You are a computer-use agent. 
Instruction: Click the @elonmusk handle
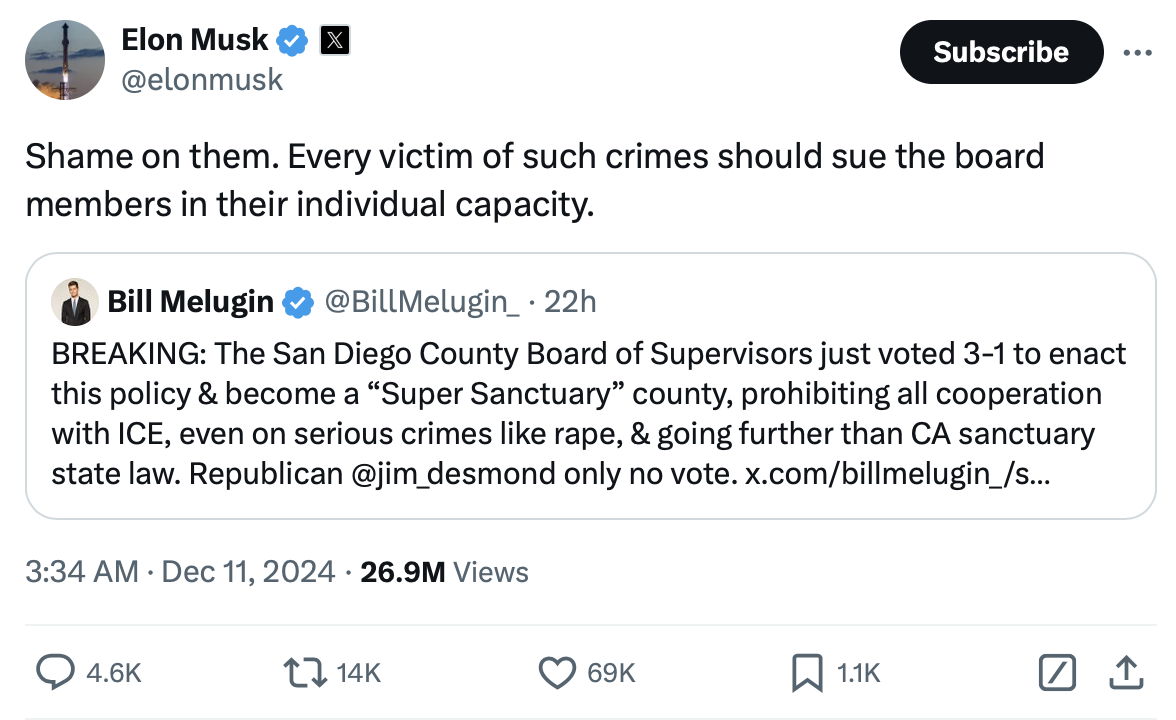202,80
